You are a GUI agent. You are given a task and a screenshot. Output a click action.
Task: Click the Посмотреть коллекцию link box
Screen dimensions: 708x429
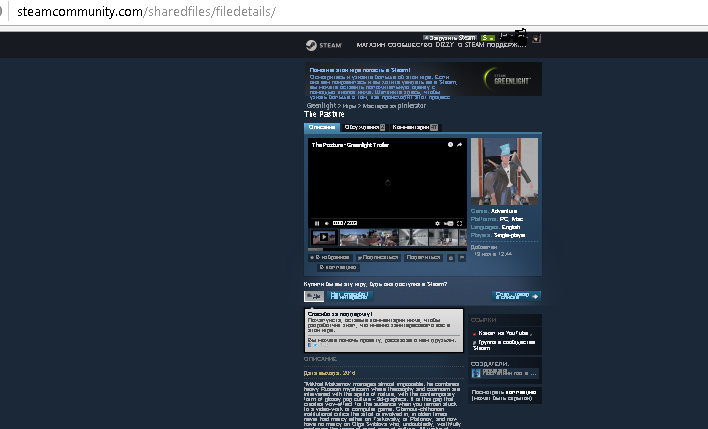coord(505,395)
